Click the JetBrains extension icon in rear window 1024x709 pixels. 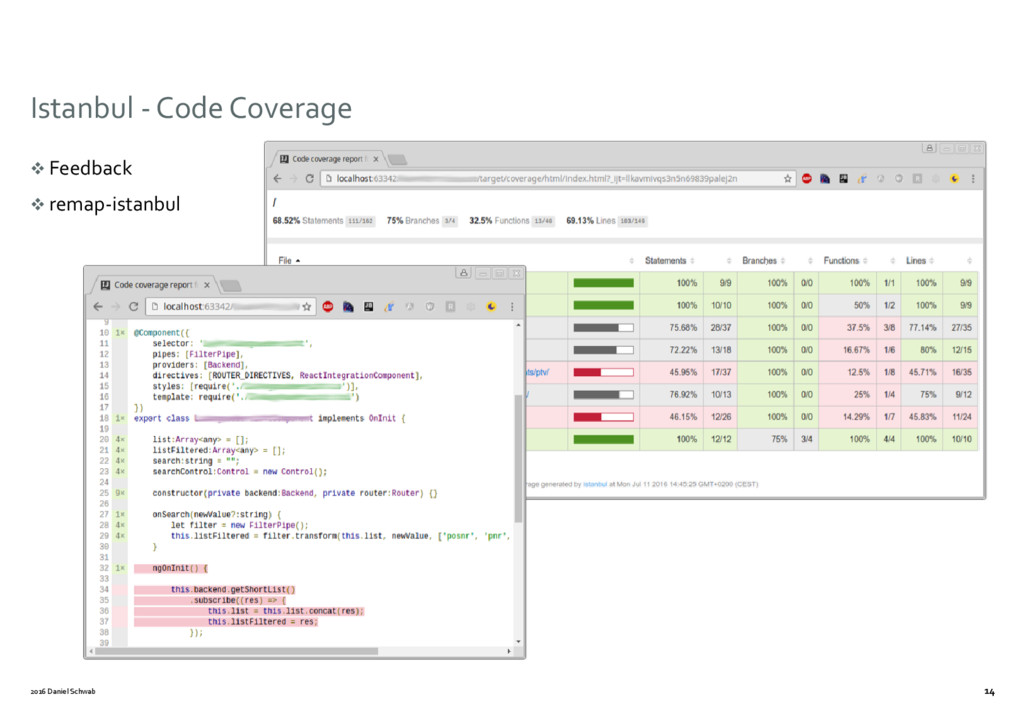point(844,178)
